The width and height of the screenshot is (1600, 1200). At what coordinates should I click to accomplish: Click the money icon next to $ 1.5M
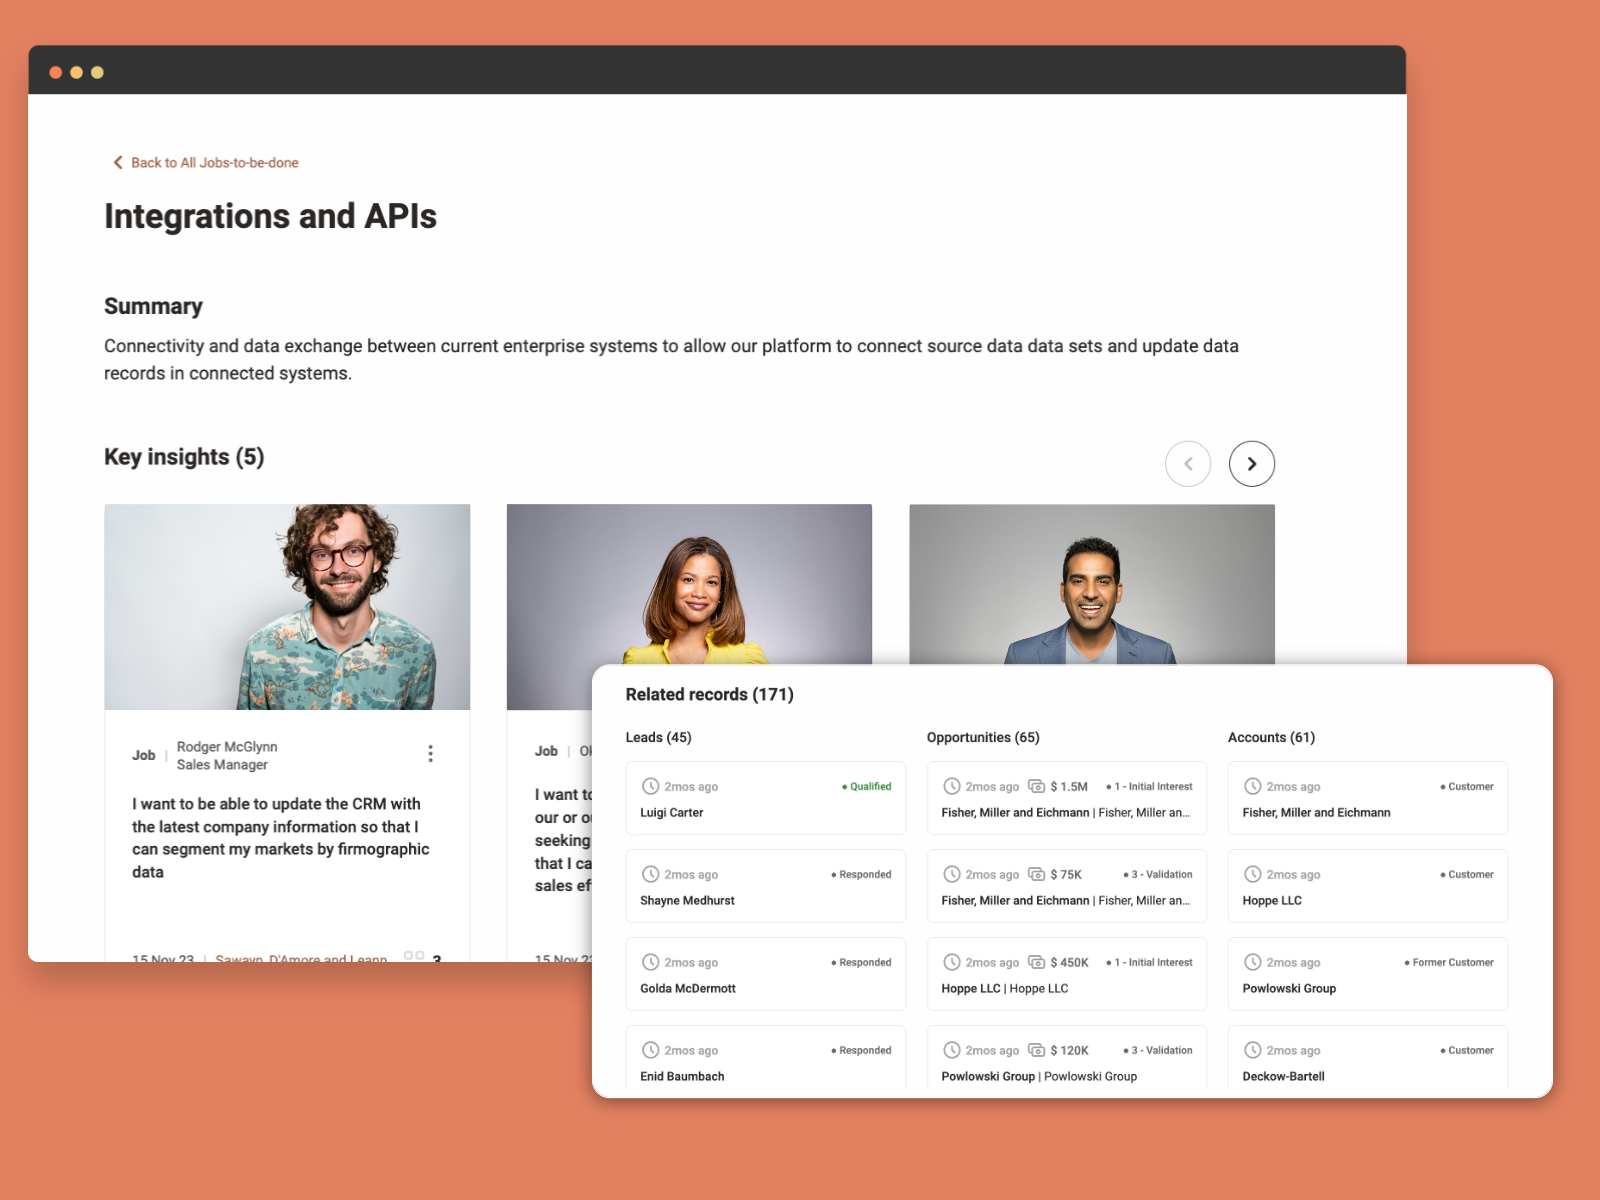(1036, 786)
